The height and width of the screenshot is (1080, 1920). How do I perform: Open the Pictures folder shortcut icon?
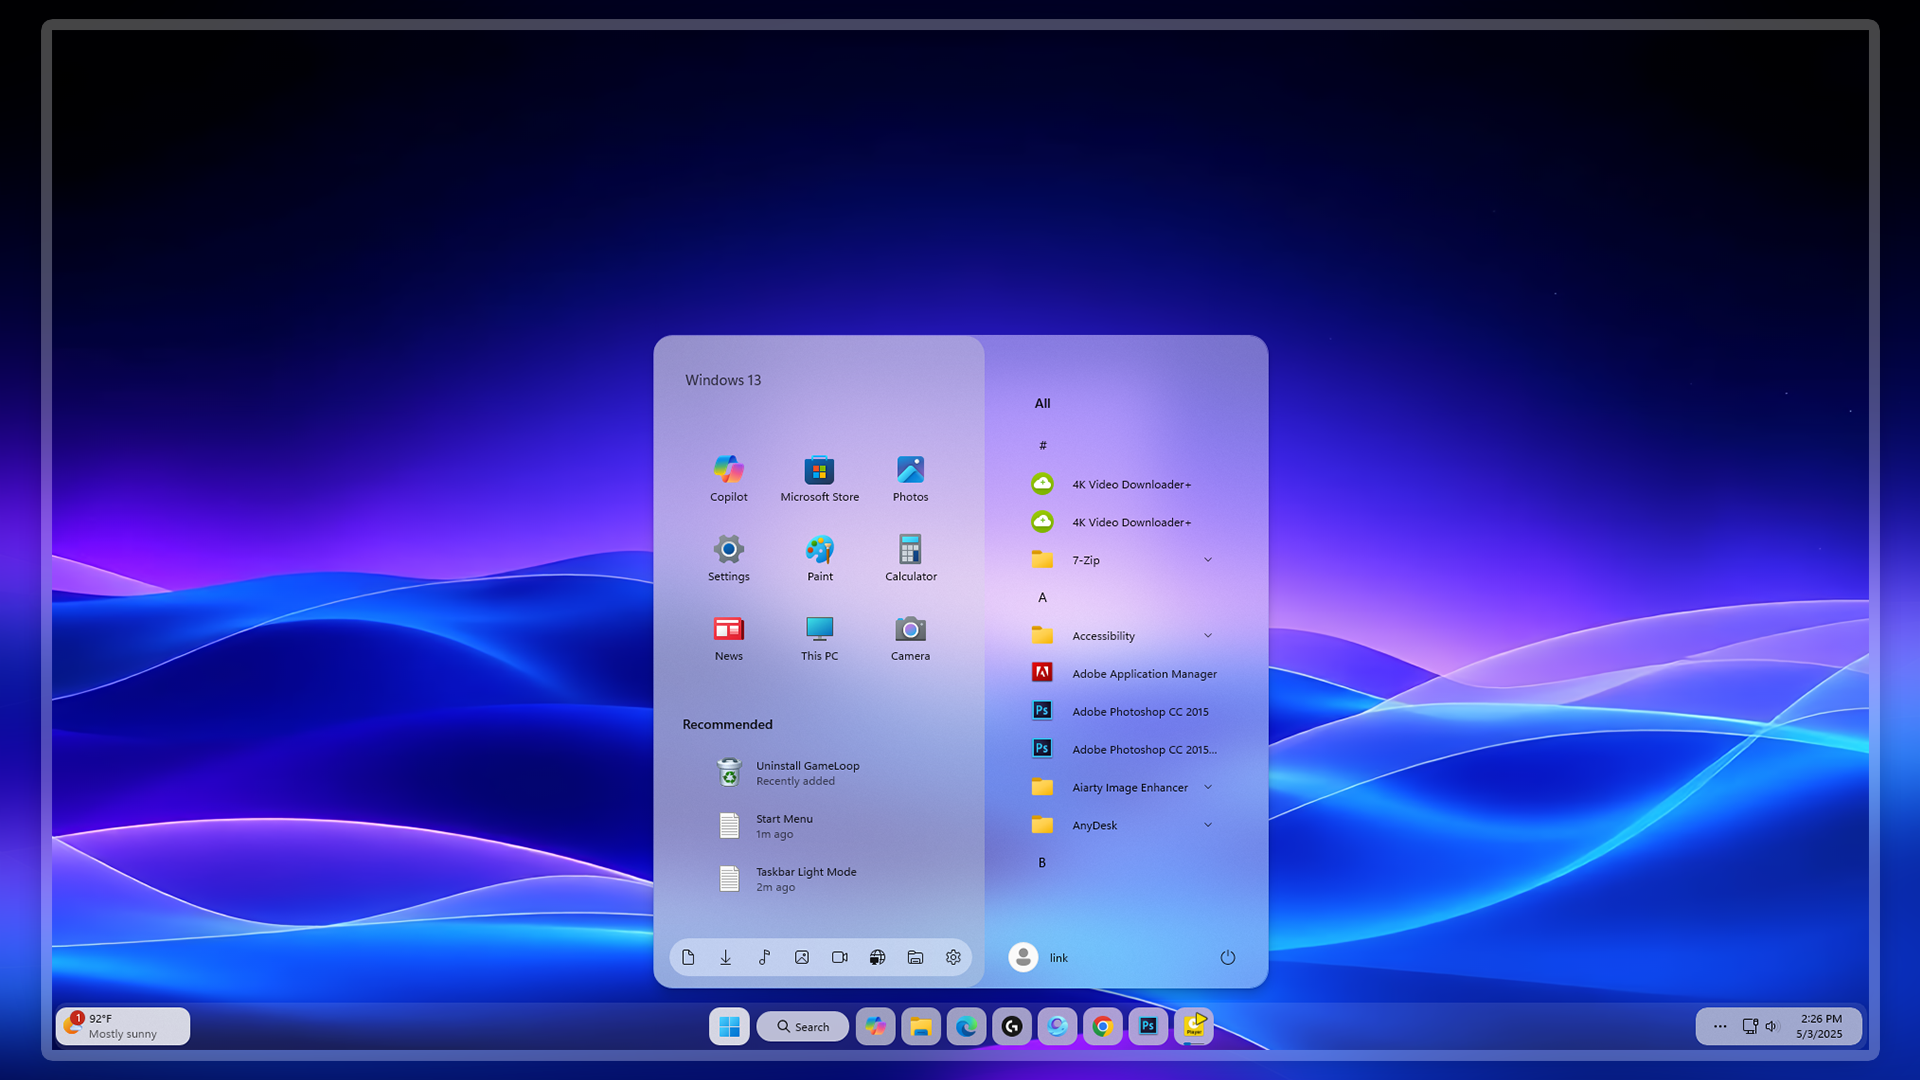point(802,957)
